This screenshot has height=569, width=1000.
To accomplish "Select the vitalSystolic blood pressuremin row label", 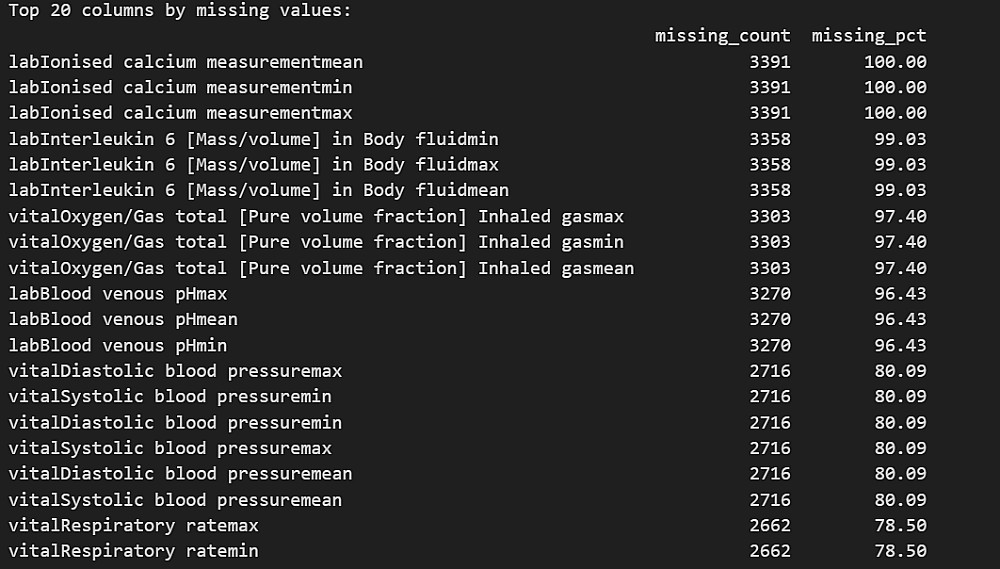I will pos(170,397).
